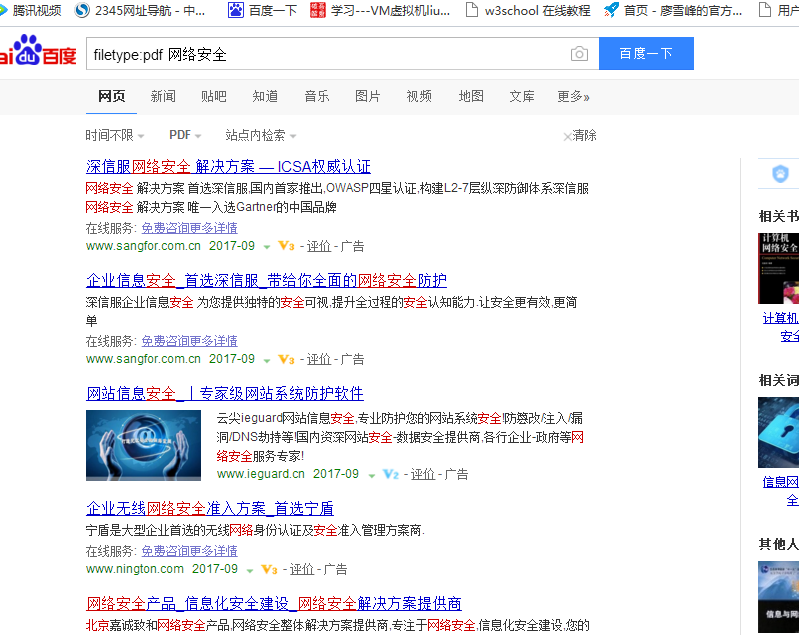Open the 计算机 book title link in sidebar
799x635 pixels.
click(780, 327)
